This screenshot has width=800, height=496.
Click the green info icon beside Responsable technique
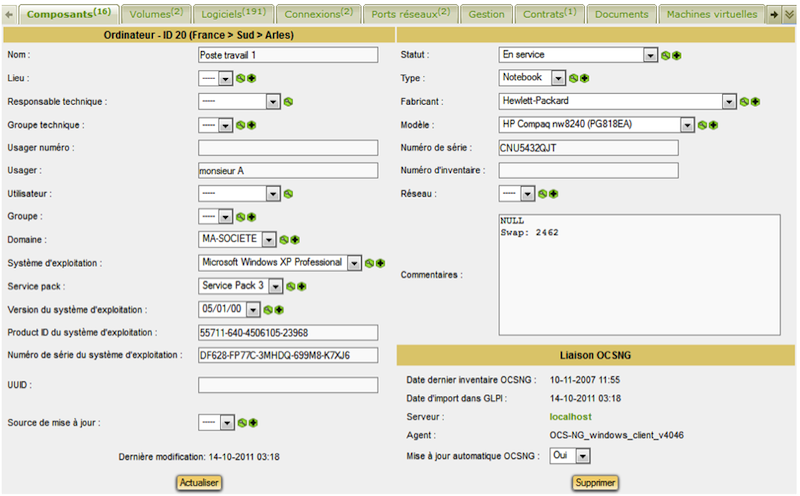coord(288,101)
